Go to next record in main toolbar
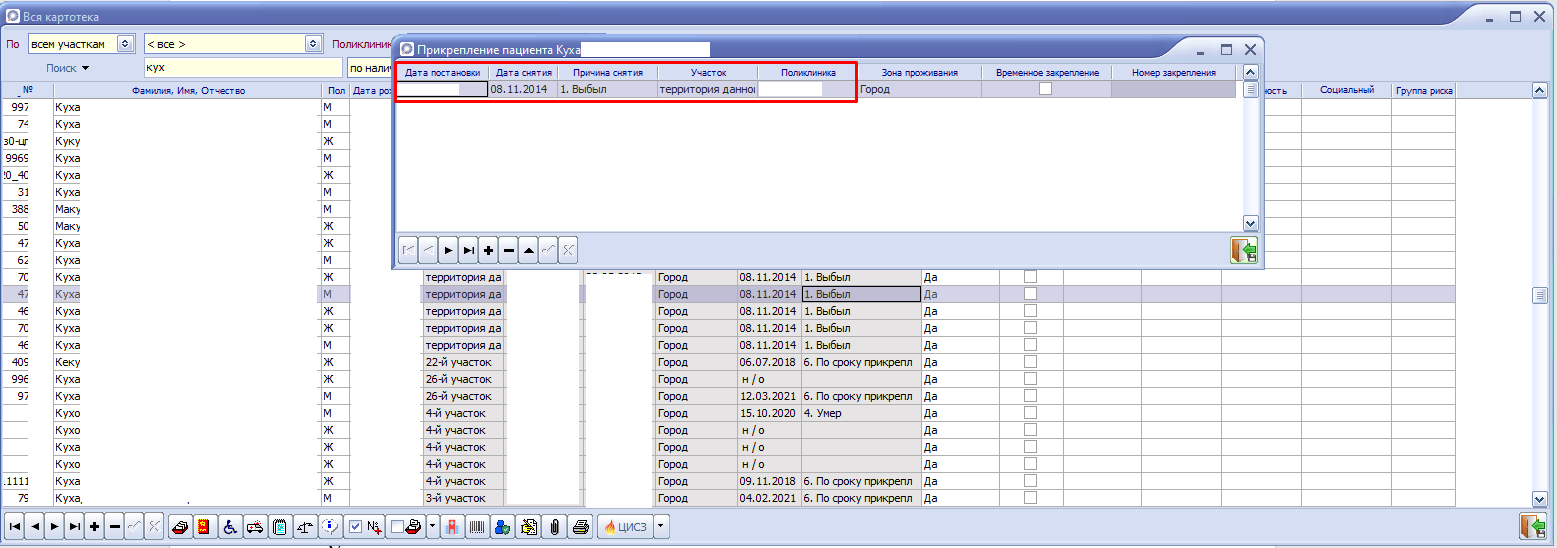 point(54,526)
